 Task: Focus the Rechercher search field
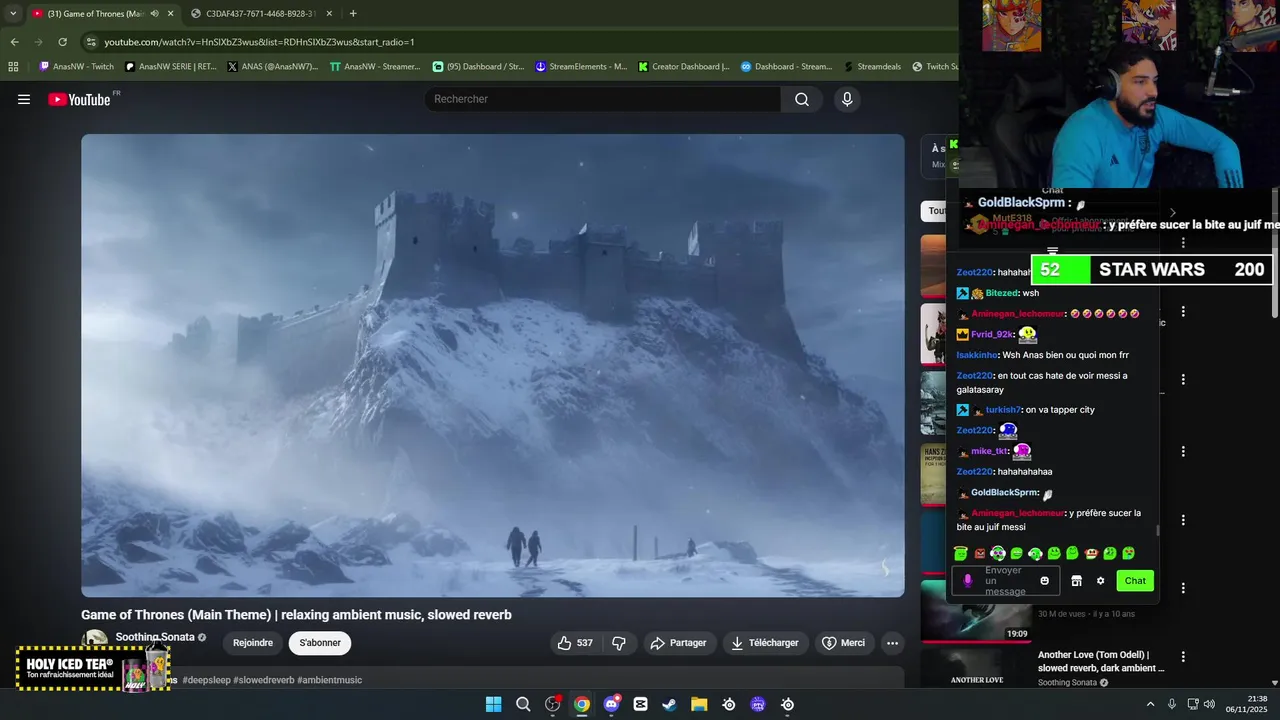pos(603,99)
